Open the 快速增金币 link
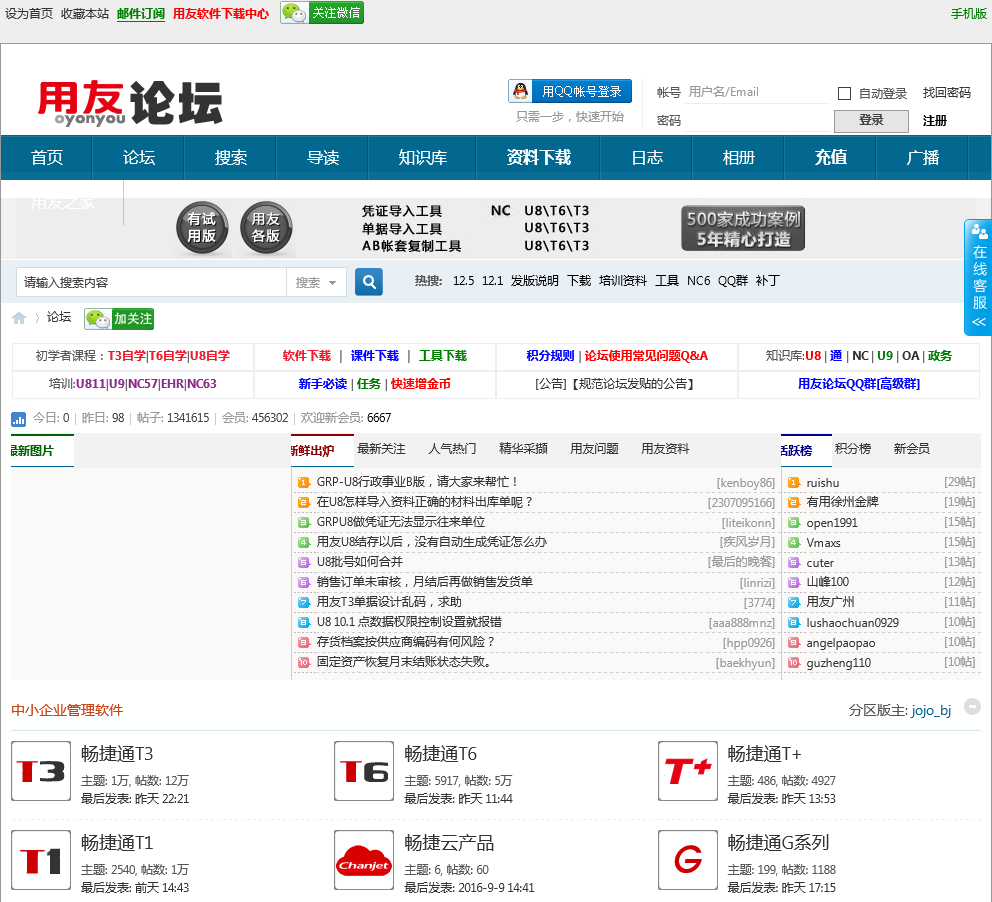Image resolution: width=992 pixels, height=902 pixels. pyautogui.click(x=420, y=383)
